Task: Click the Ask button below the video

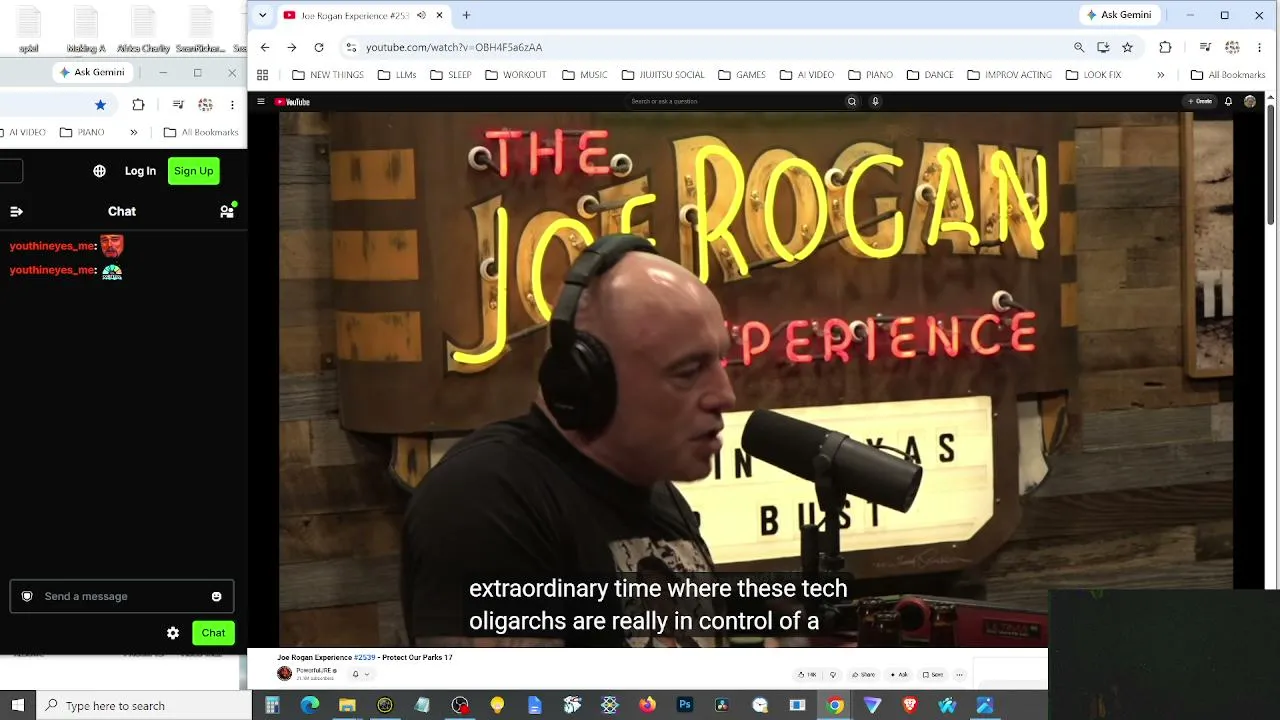Action: click(899, 674)
